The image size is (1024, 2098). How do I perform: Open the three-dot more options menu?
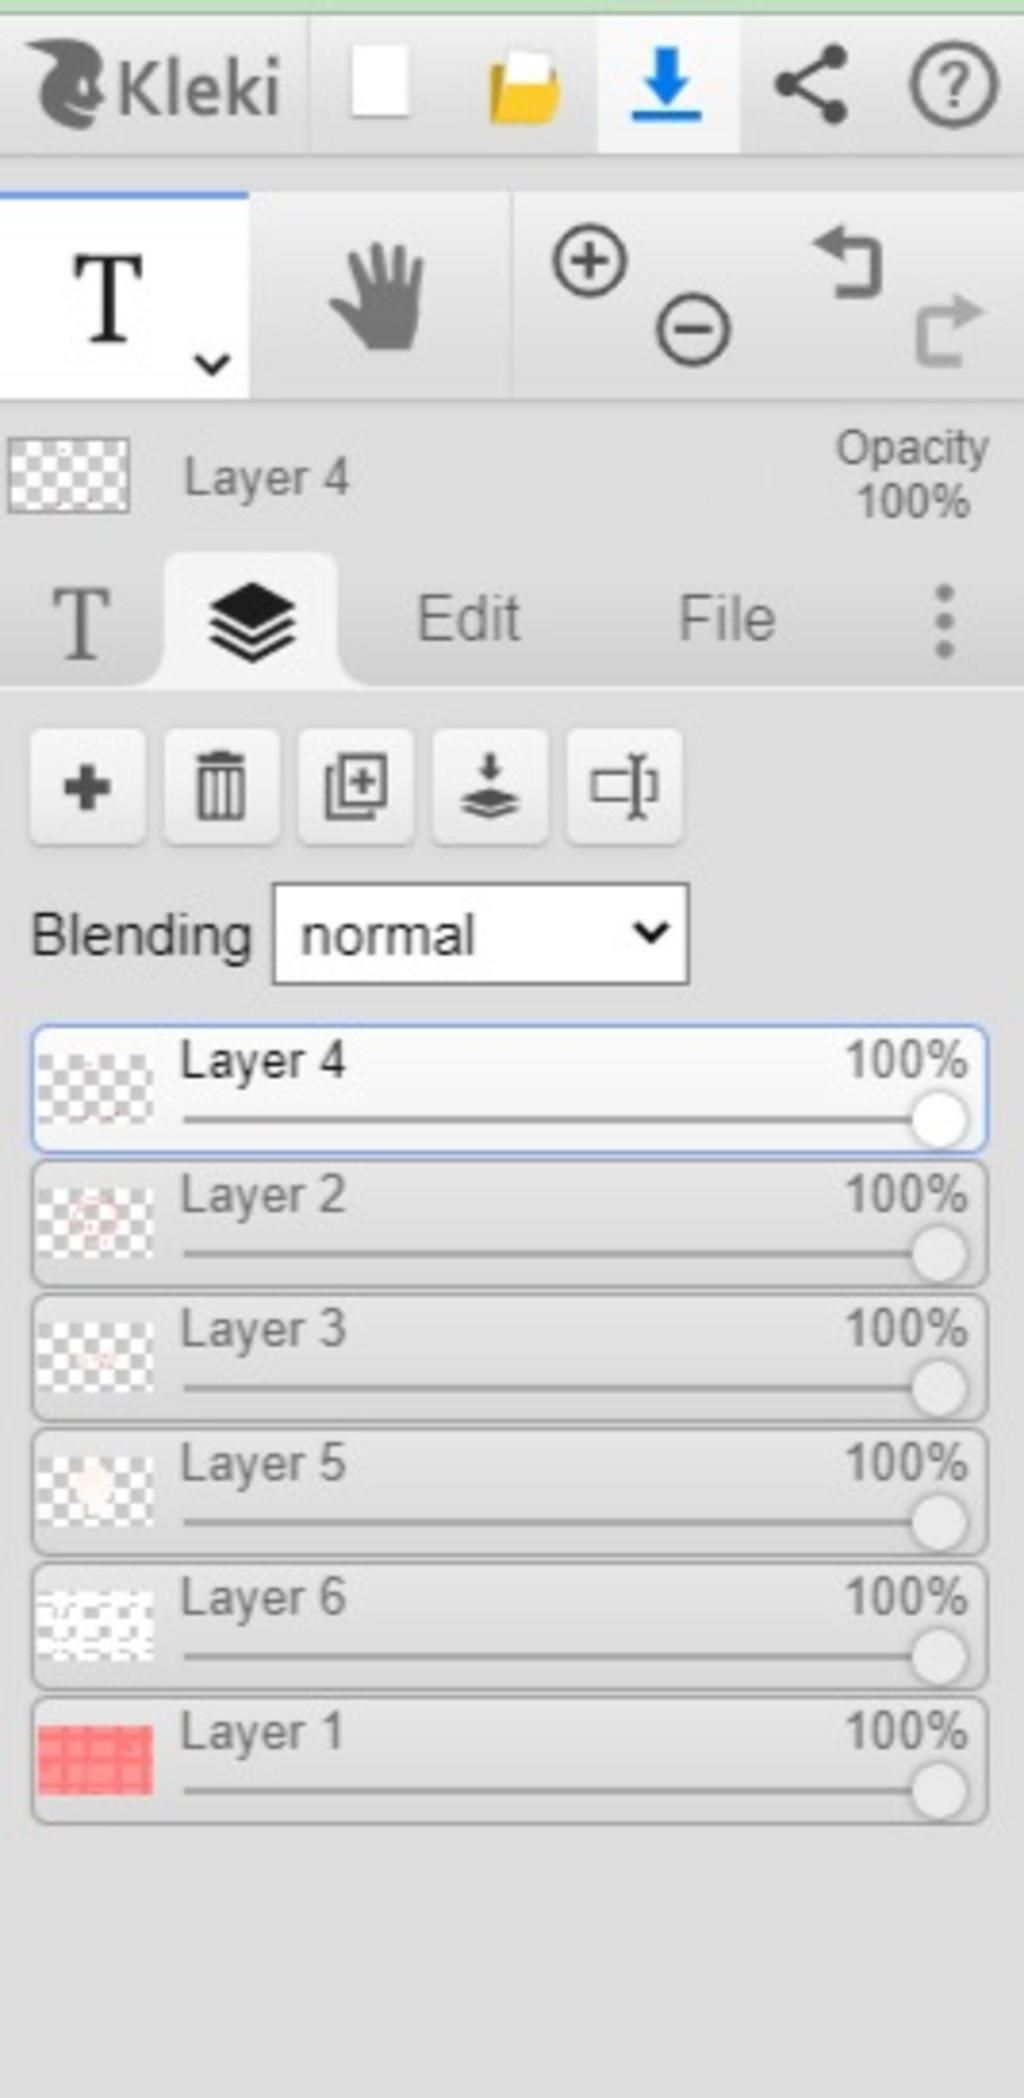tap(944, 621)
